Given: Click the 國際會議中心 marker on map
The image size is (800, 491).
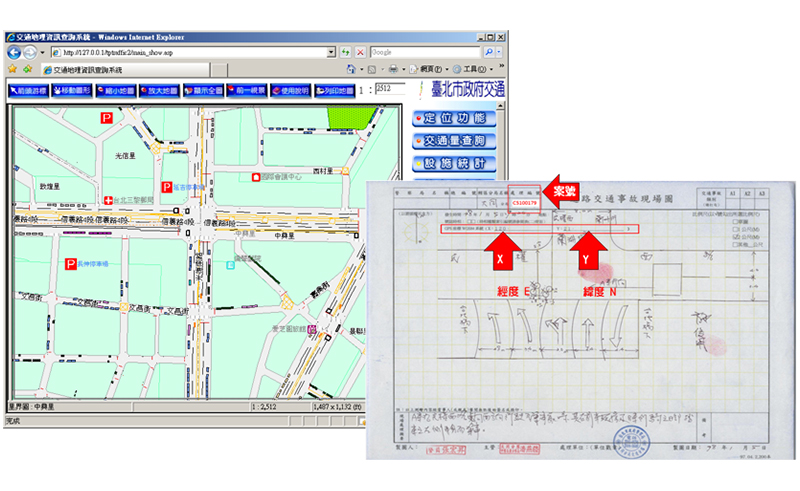Looking at the screenshot, I should pos(256,178).
